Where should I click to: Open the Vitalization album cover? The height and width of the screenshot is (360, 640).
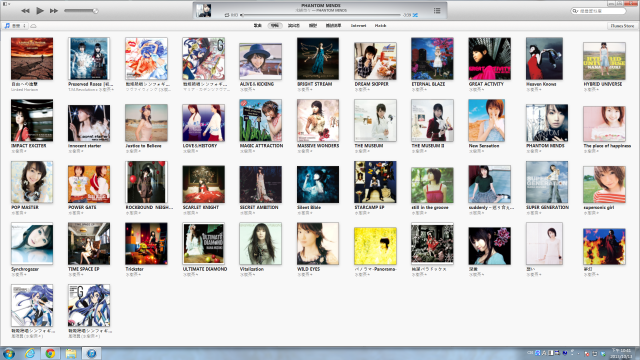pyautogui.click(x=260, y=243)
